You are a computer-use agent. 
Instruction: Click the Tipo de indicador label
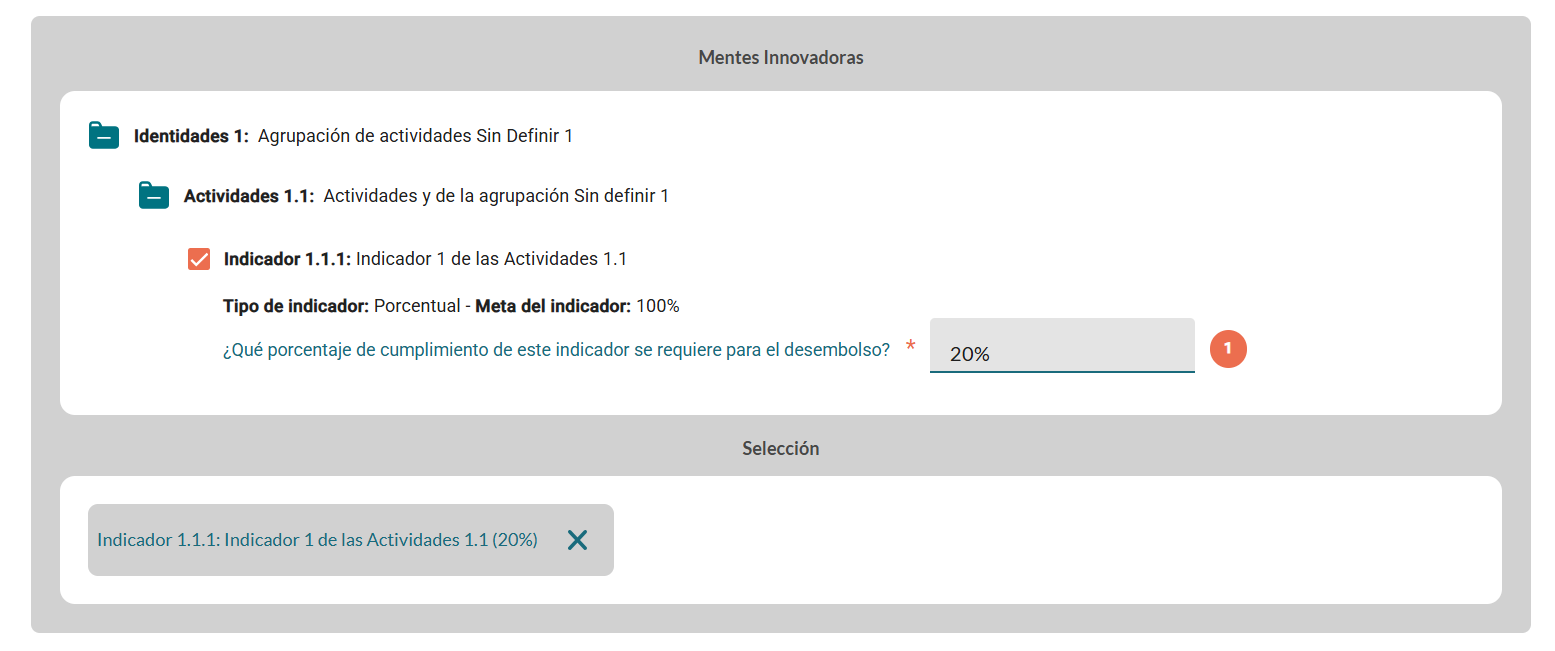(296, 306)
